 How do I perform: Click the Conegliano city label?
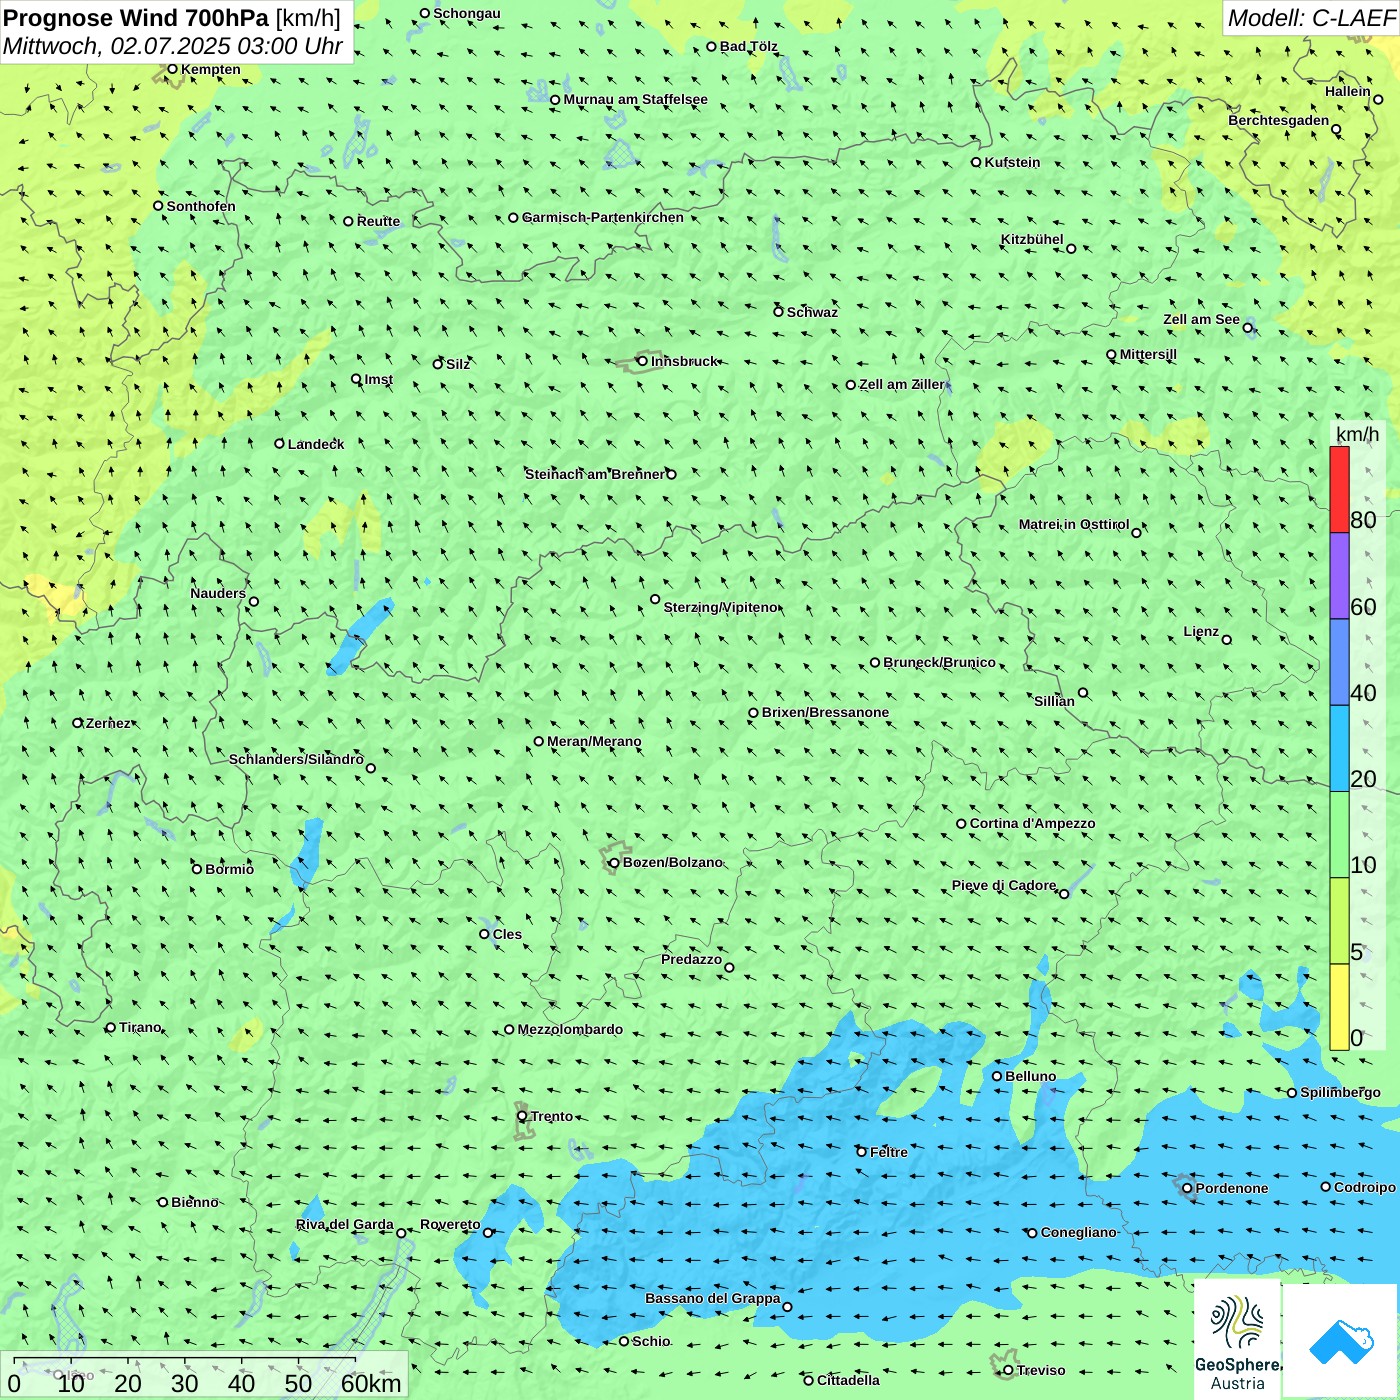1078,1232
